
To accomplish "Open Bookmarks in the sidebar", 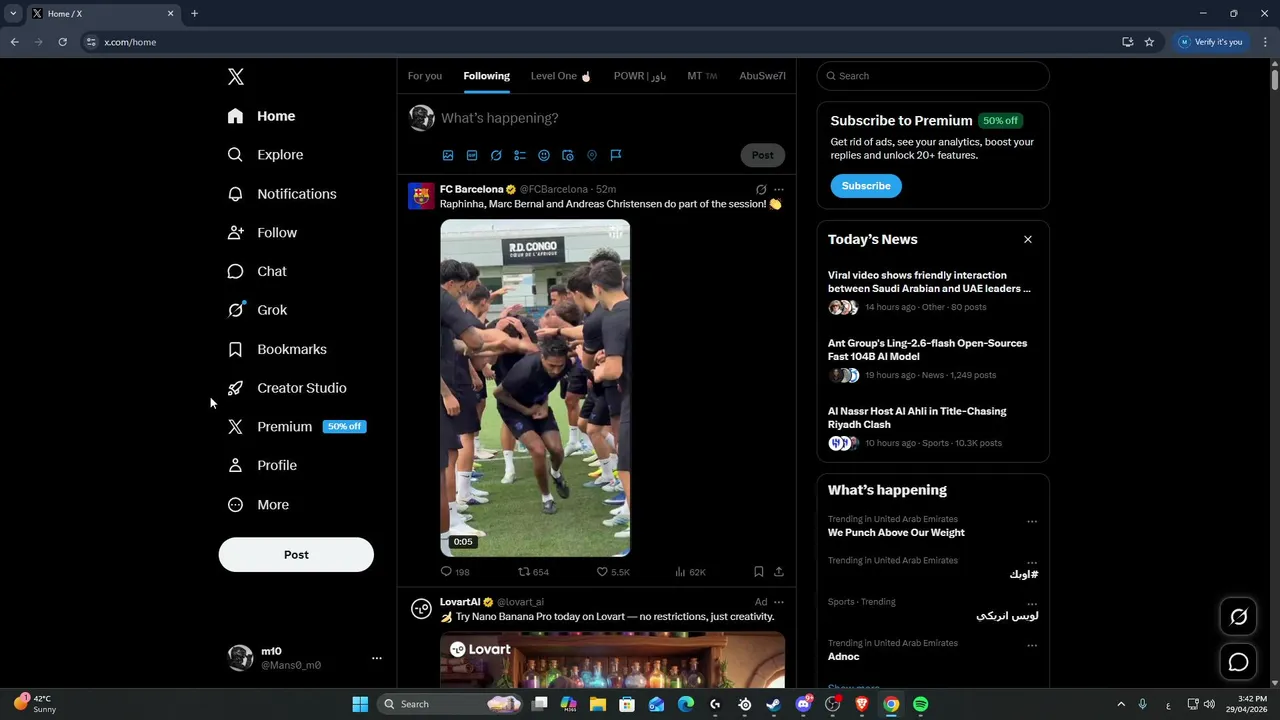I will 277,349.
